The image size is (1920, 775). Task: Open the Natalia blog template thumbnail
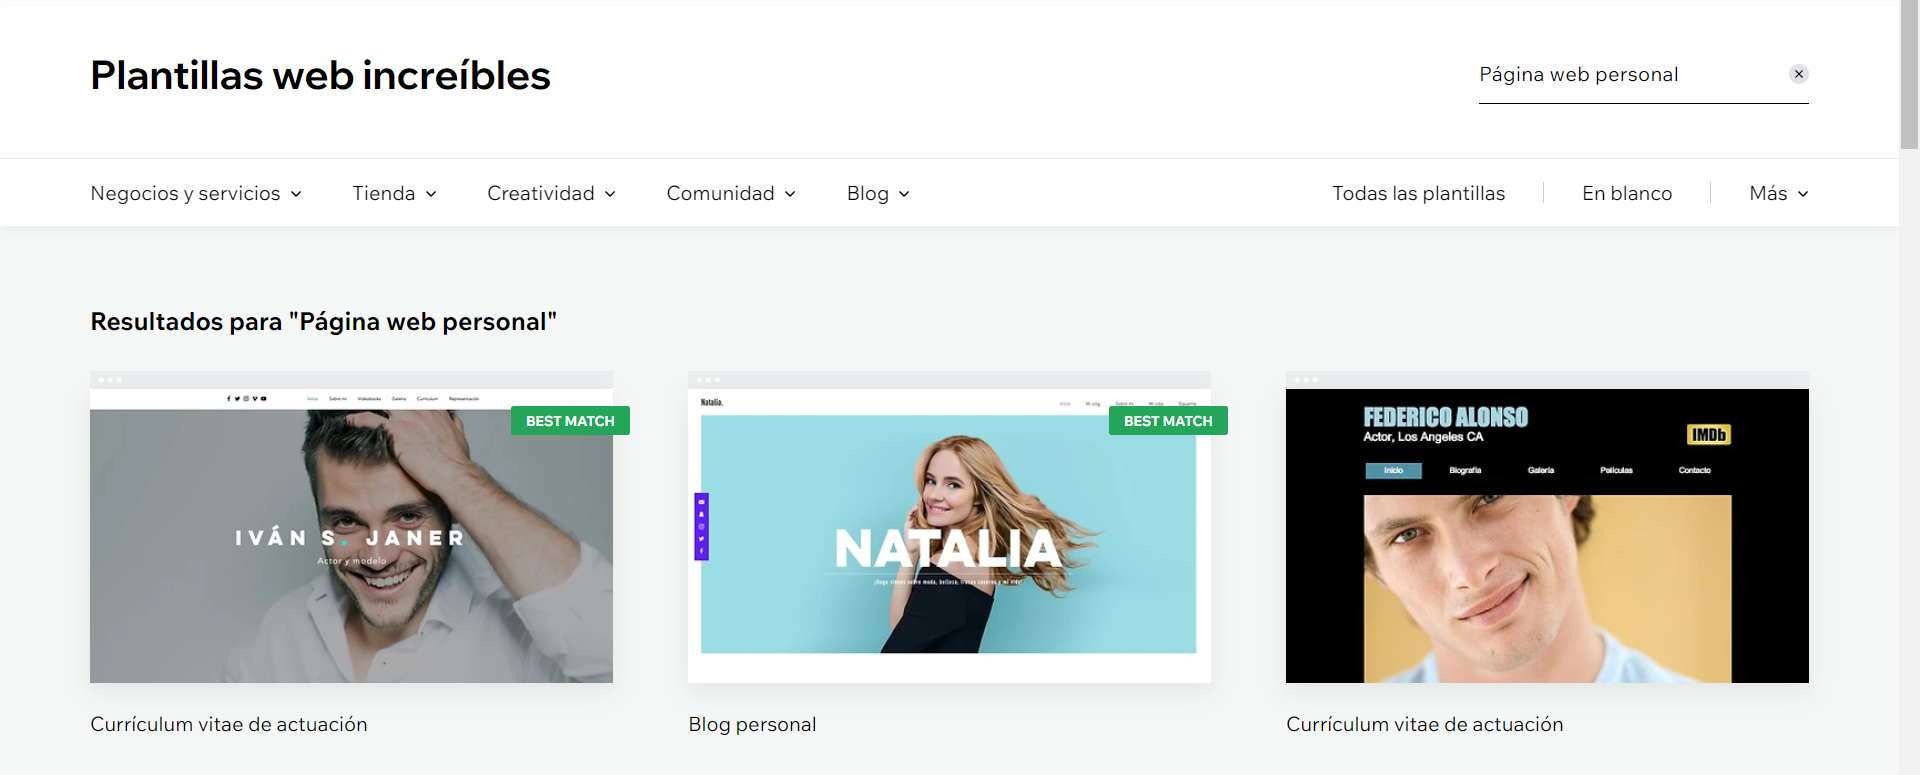pos(949,527)
